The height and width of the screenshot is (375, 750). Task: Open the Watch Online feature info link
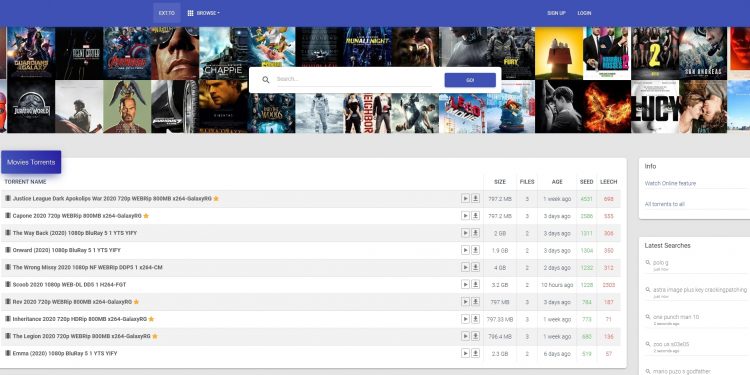(x=670, y=183)
